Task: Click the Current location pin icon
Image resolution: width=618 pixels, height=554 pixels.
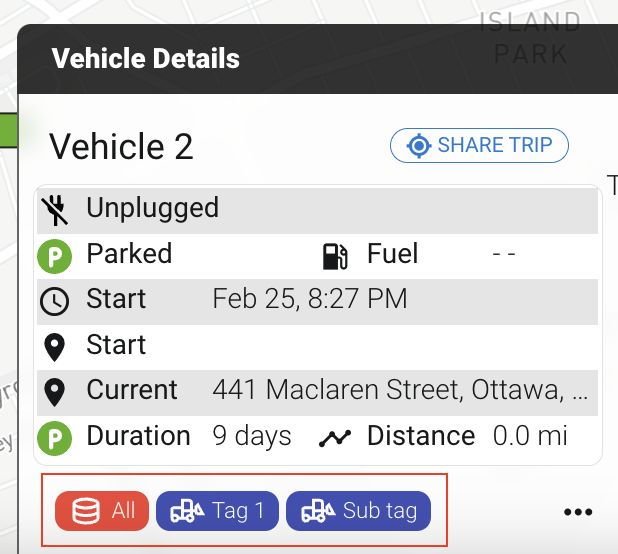Action: pos(53,391)
